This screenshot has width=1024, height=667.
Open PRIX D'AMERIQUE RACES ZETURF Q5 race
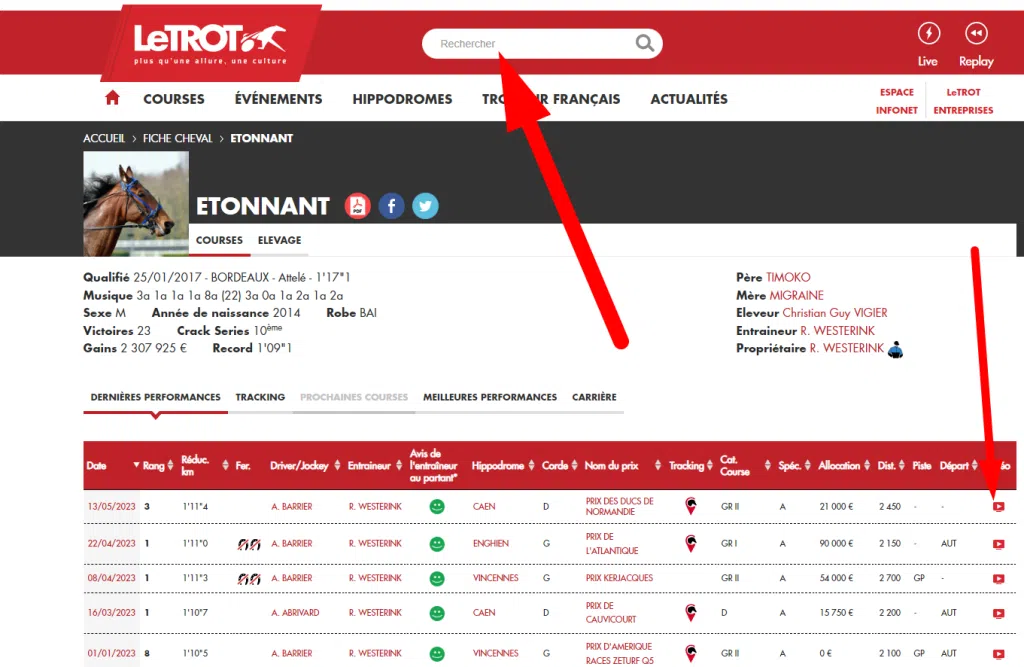point(619,653)
